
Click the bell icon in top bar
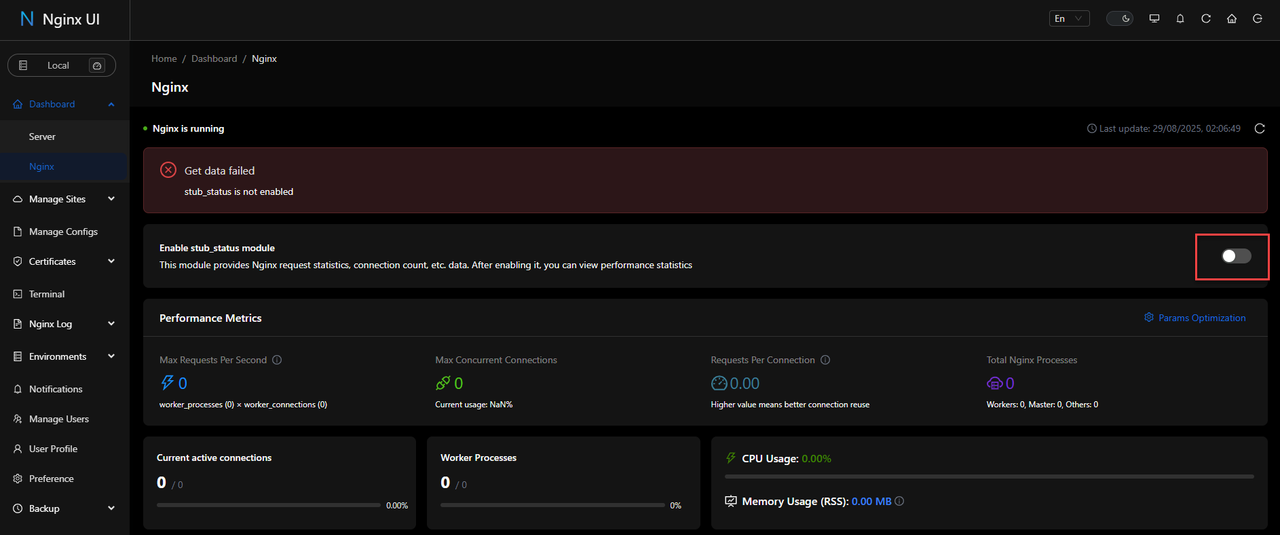(1180, 19)
